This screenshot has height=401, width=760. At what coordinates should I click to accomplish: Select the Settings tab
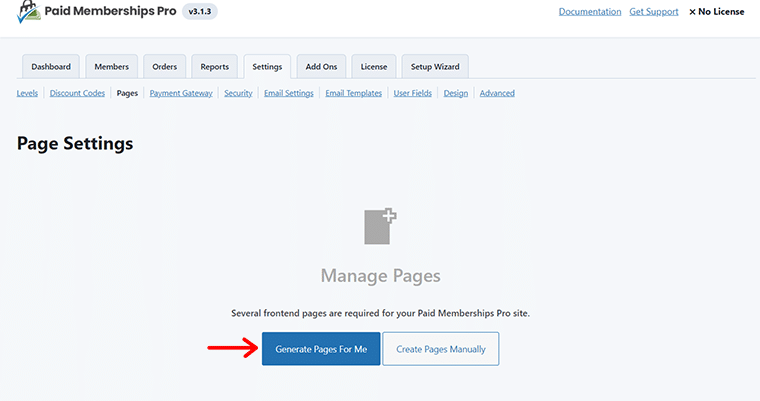pyautogui.click(x=267, y=66)
